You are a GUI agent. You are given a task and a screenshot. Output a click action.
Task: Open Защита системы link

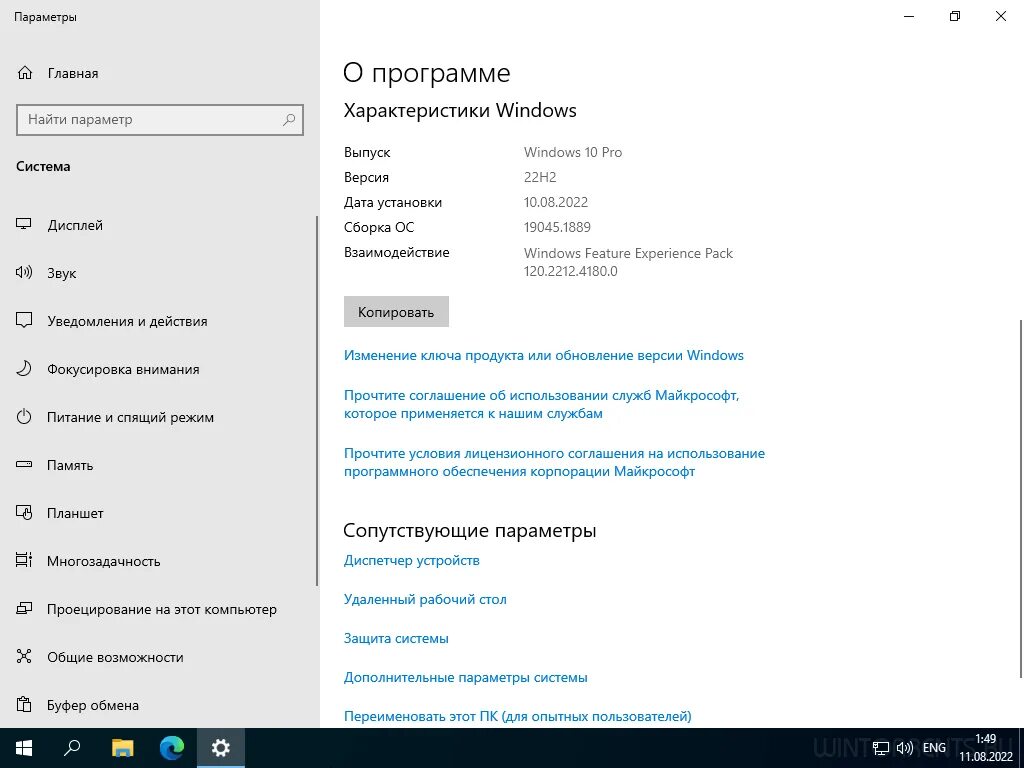[396, 638]
